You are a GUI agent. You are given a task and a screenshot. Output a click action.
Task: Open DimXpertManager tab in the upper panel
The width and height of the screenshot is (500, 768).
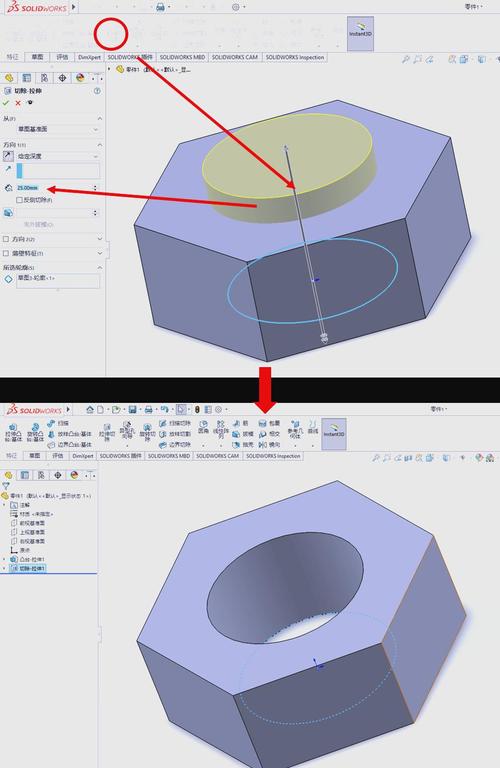click(x=62, y=78)
